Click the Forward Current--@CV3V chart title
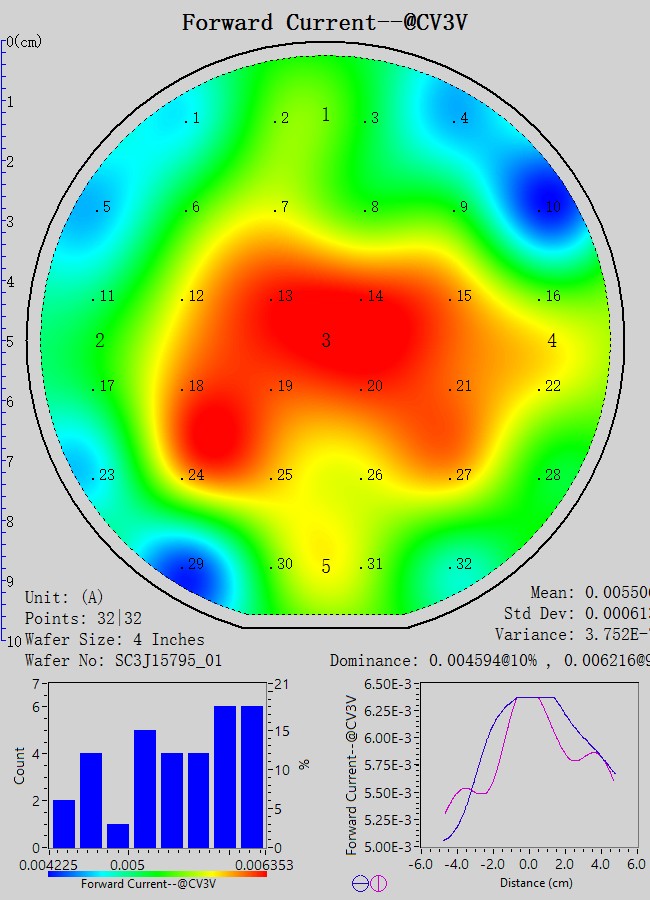The height and width of the screenshot is (900, 650). click(x=325, y=22)
